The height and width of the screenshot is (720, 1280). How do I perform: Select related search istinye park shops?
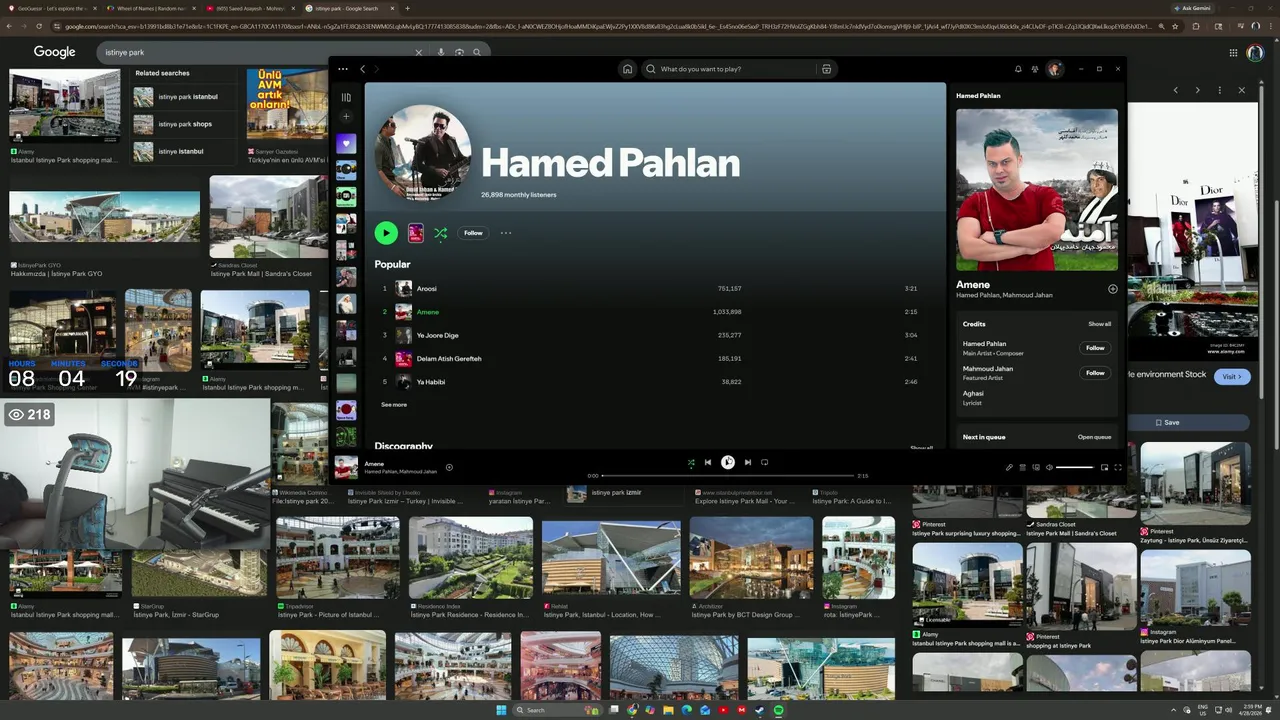click(185, 124)
